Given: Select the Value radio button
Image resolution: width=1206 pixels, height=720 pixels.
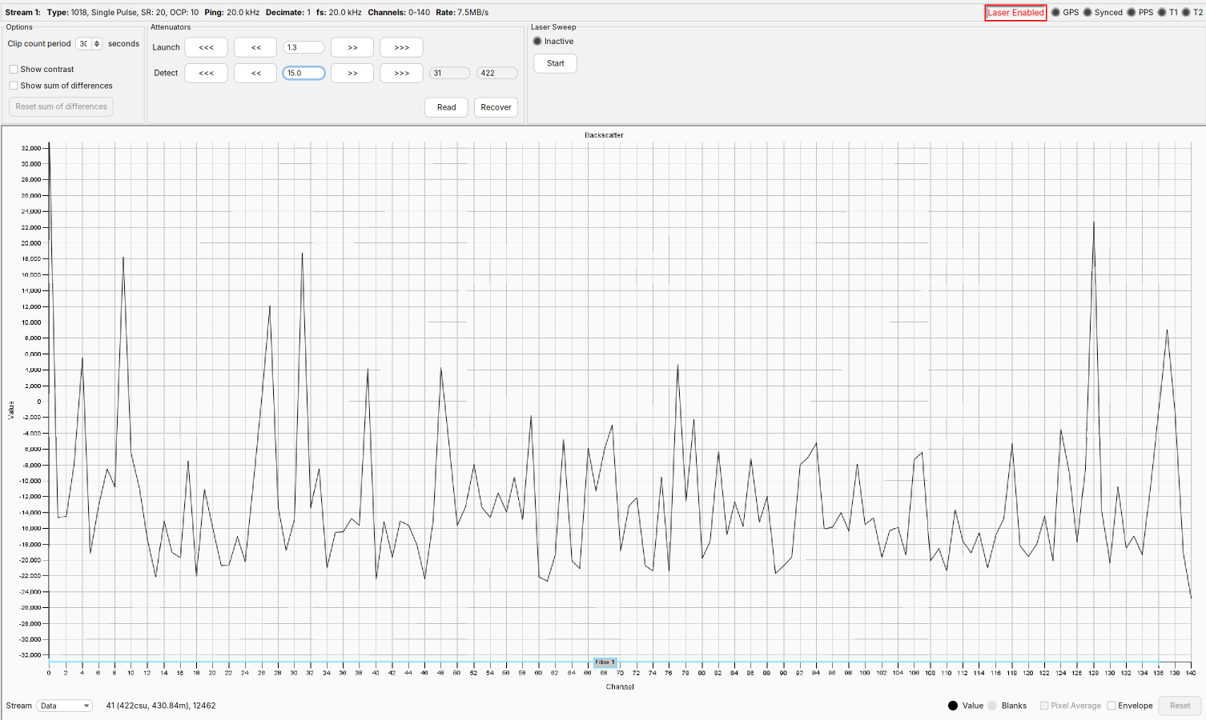Looking at the screenshot, I should pyautogui.click(x=952, y=706).
